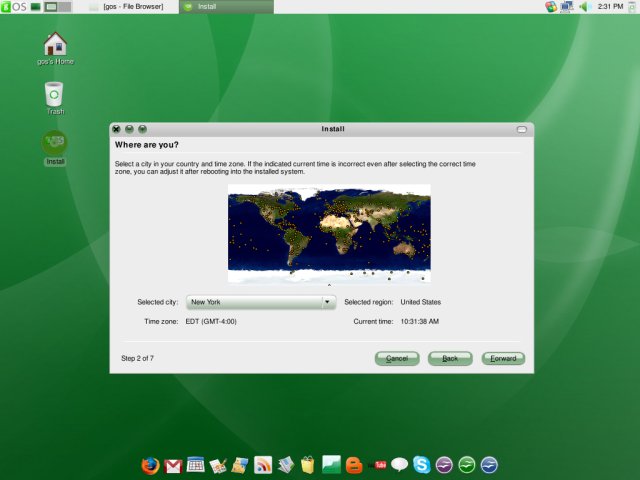The height and width of the screenshot is (480, 640).
Task: Open the blue OpenOffice dock icon
Action: [x=489, y=465]
